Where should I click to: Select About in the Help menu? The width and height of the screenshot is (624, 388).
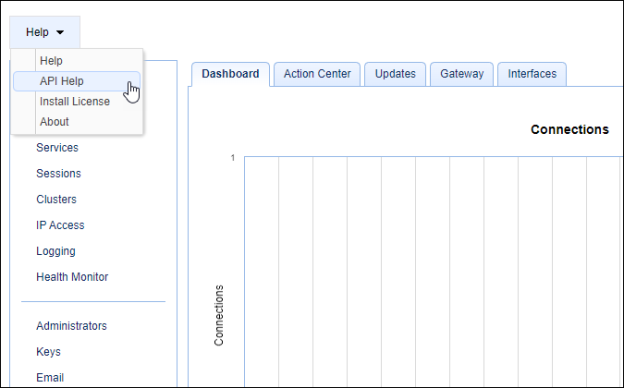[55, 122]
